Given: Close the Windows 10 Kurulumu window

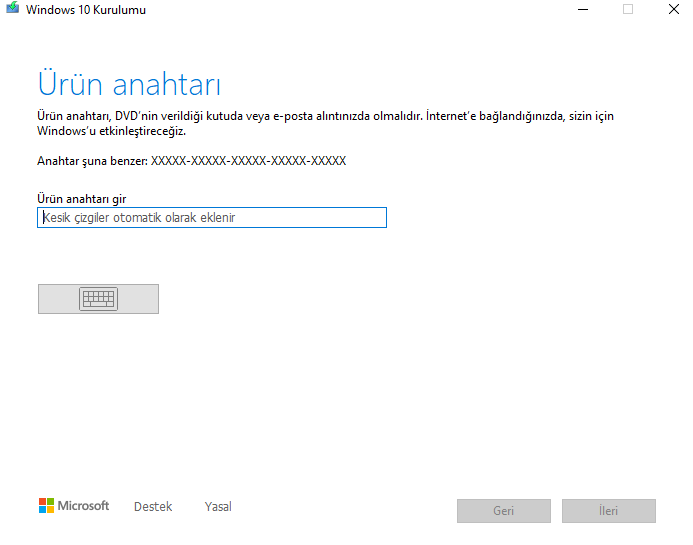Looking at the screenshot, I should click(674, 9).
